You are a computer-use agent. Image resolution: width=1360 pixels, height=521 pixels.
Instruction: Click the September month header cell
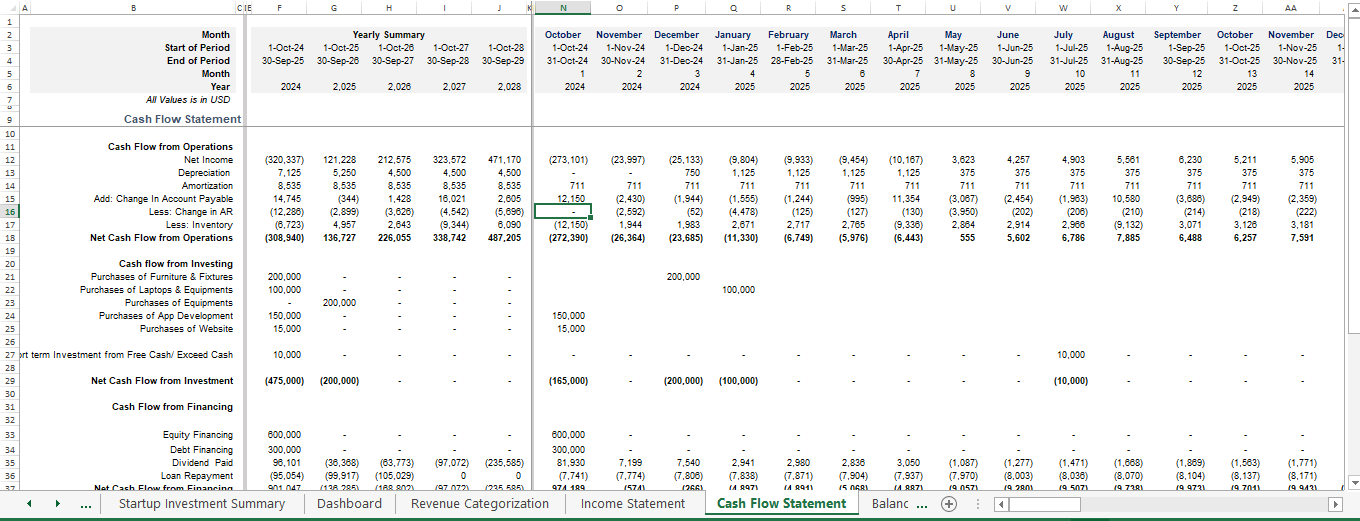[1177, 35]
